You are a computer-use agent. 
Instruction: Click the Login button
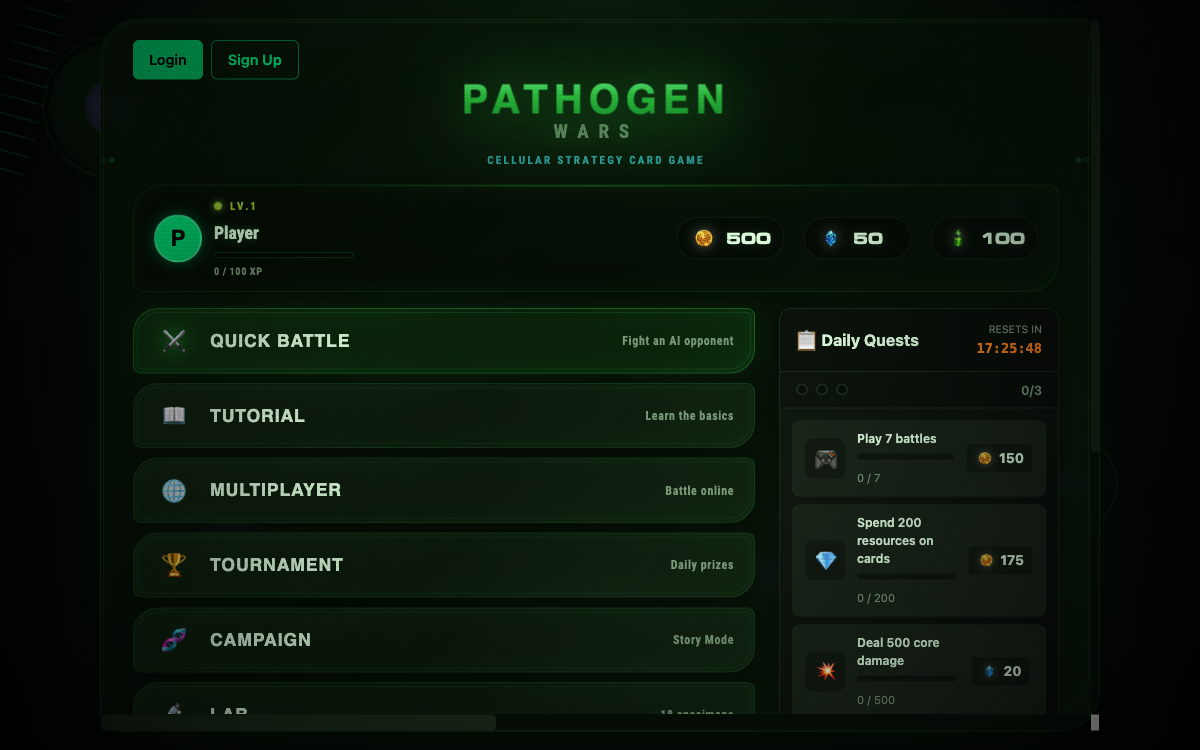point(167,59)
